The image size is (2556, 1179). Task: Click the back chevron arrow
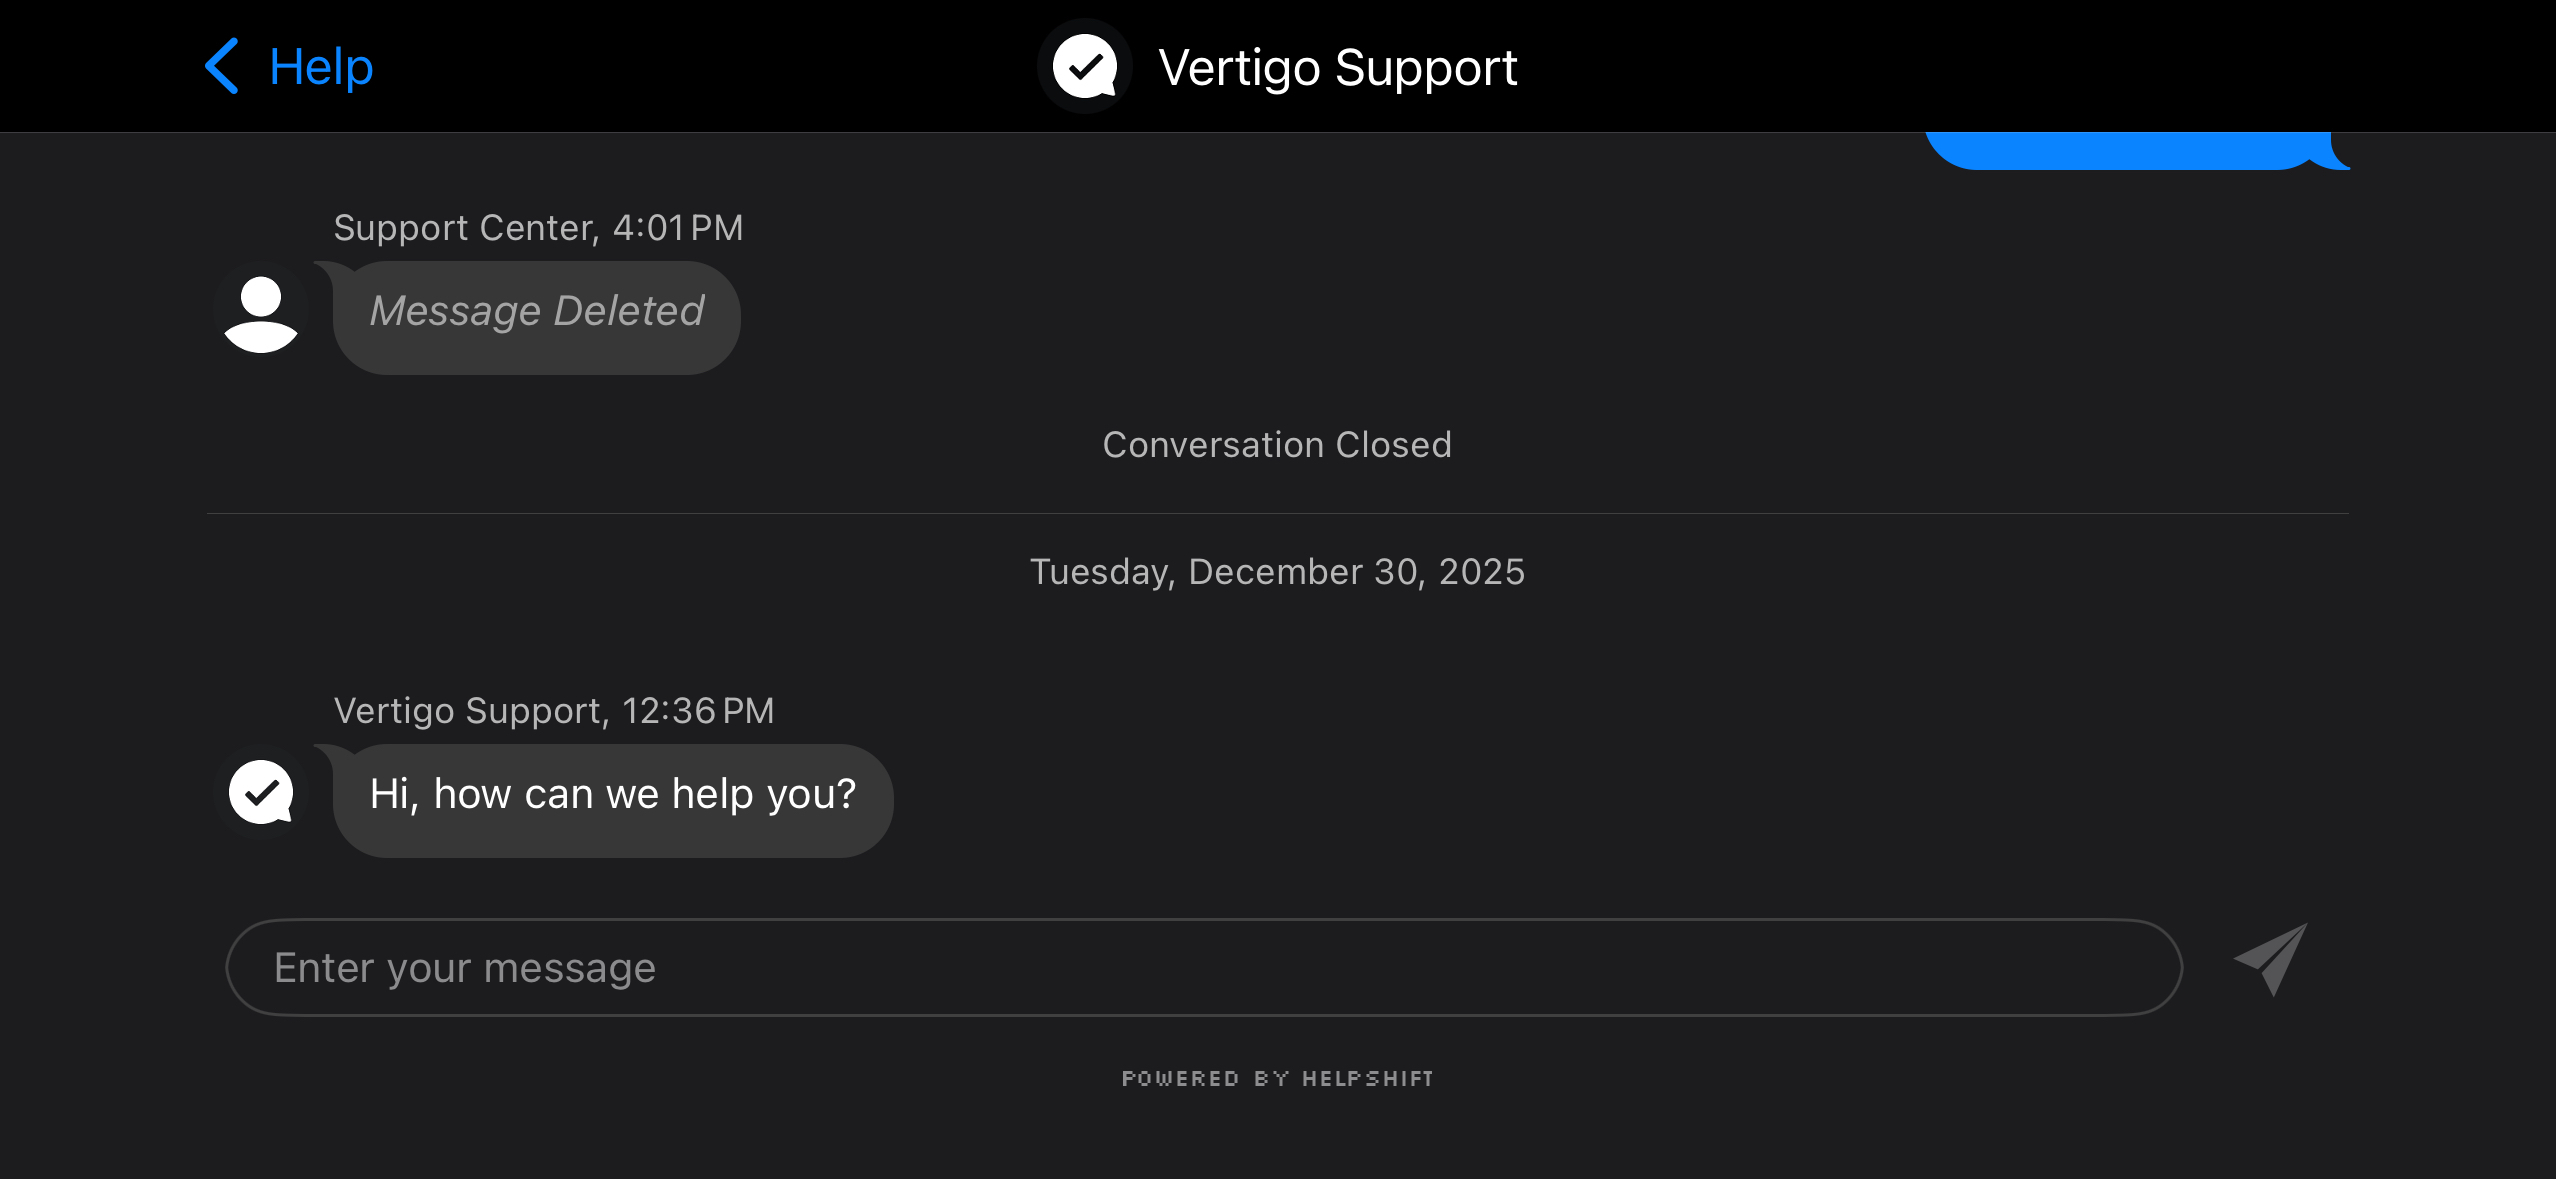click(222, 67)
